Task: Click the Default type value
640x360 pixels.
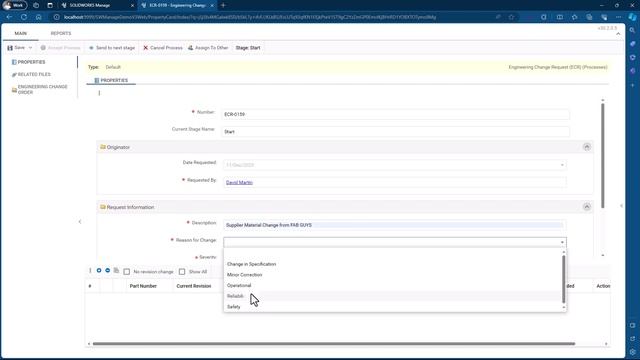Action: click(113, 67)
